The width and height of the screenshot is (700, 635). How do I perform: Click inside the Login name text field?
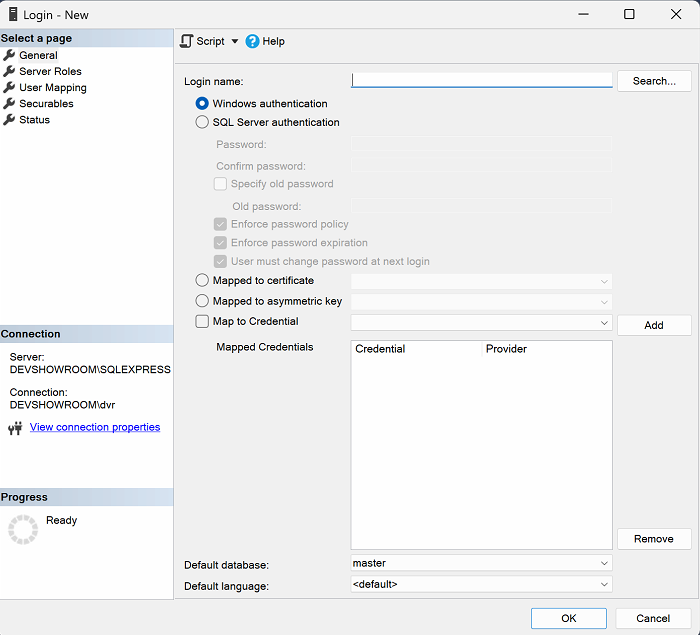click(481, 80)
